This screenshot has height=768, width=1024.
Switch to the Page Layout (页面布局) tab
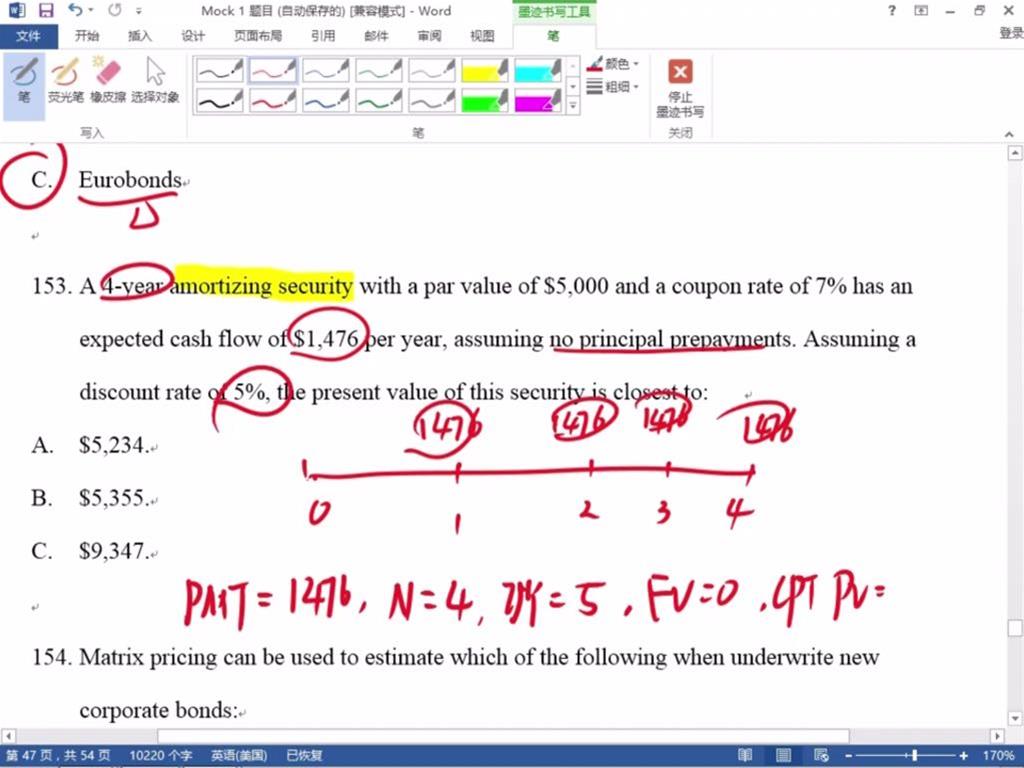pos(258,36)
